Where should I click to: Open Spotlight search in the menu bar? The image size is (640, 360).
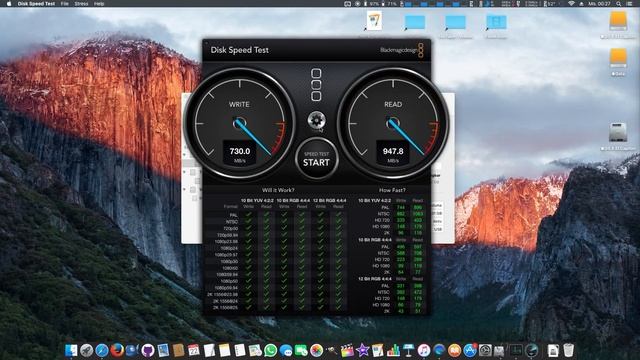(x=619, y=3)
